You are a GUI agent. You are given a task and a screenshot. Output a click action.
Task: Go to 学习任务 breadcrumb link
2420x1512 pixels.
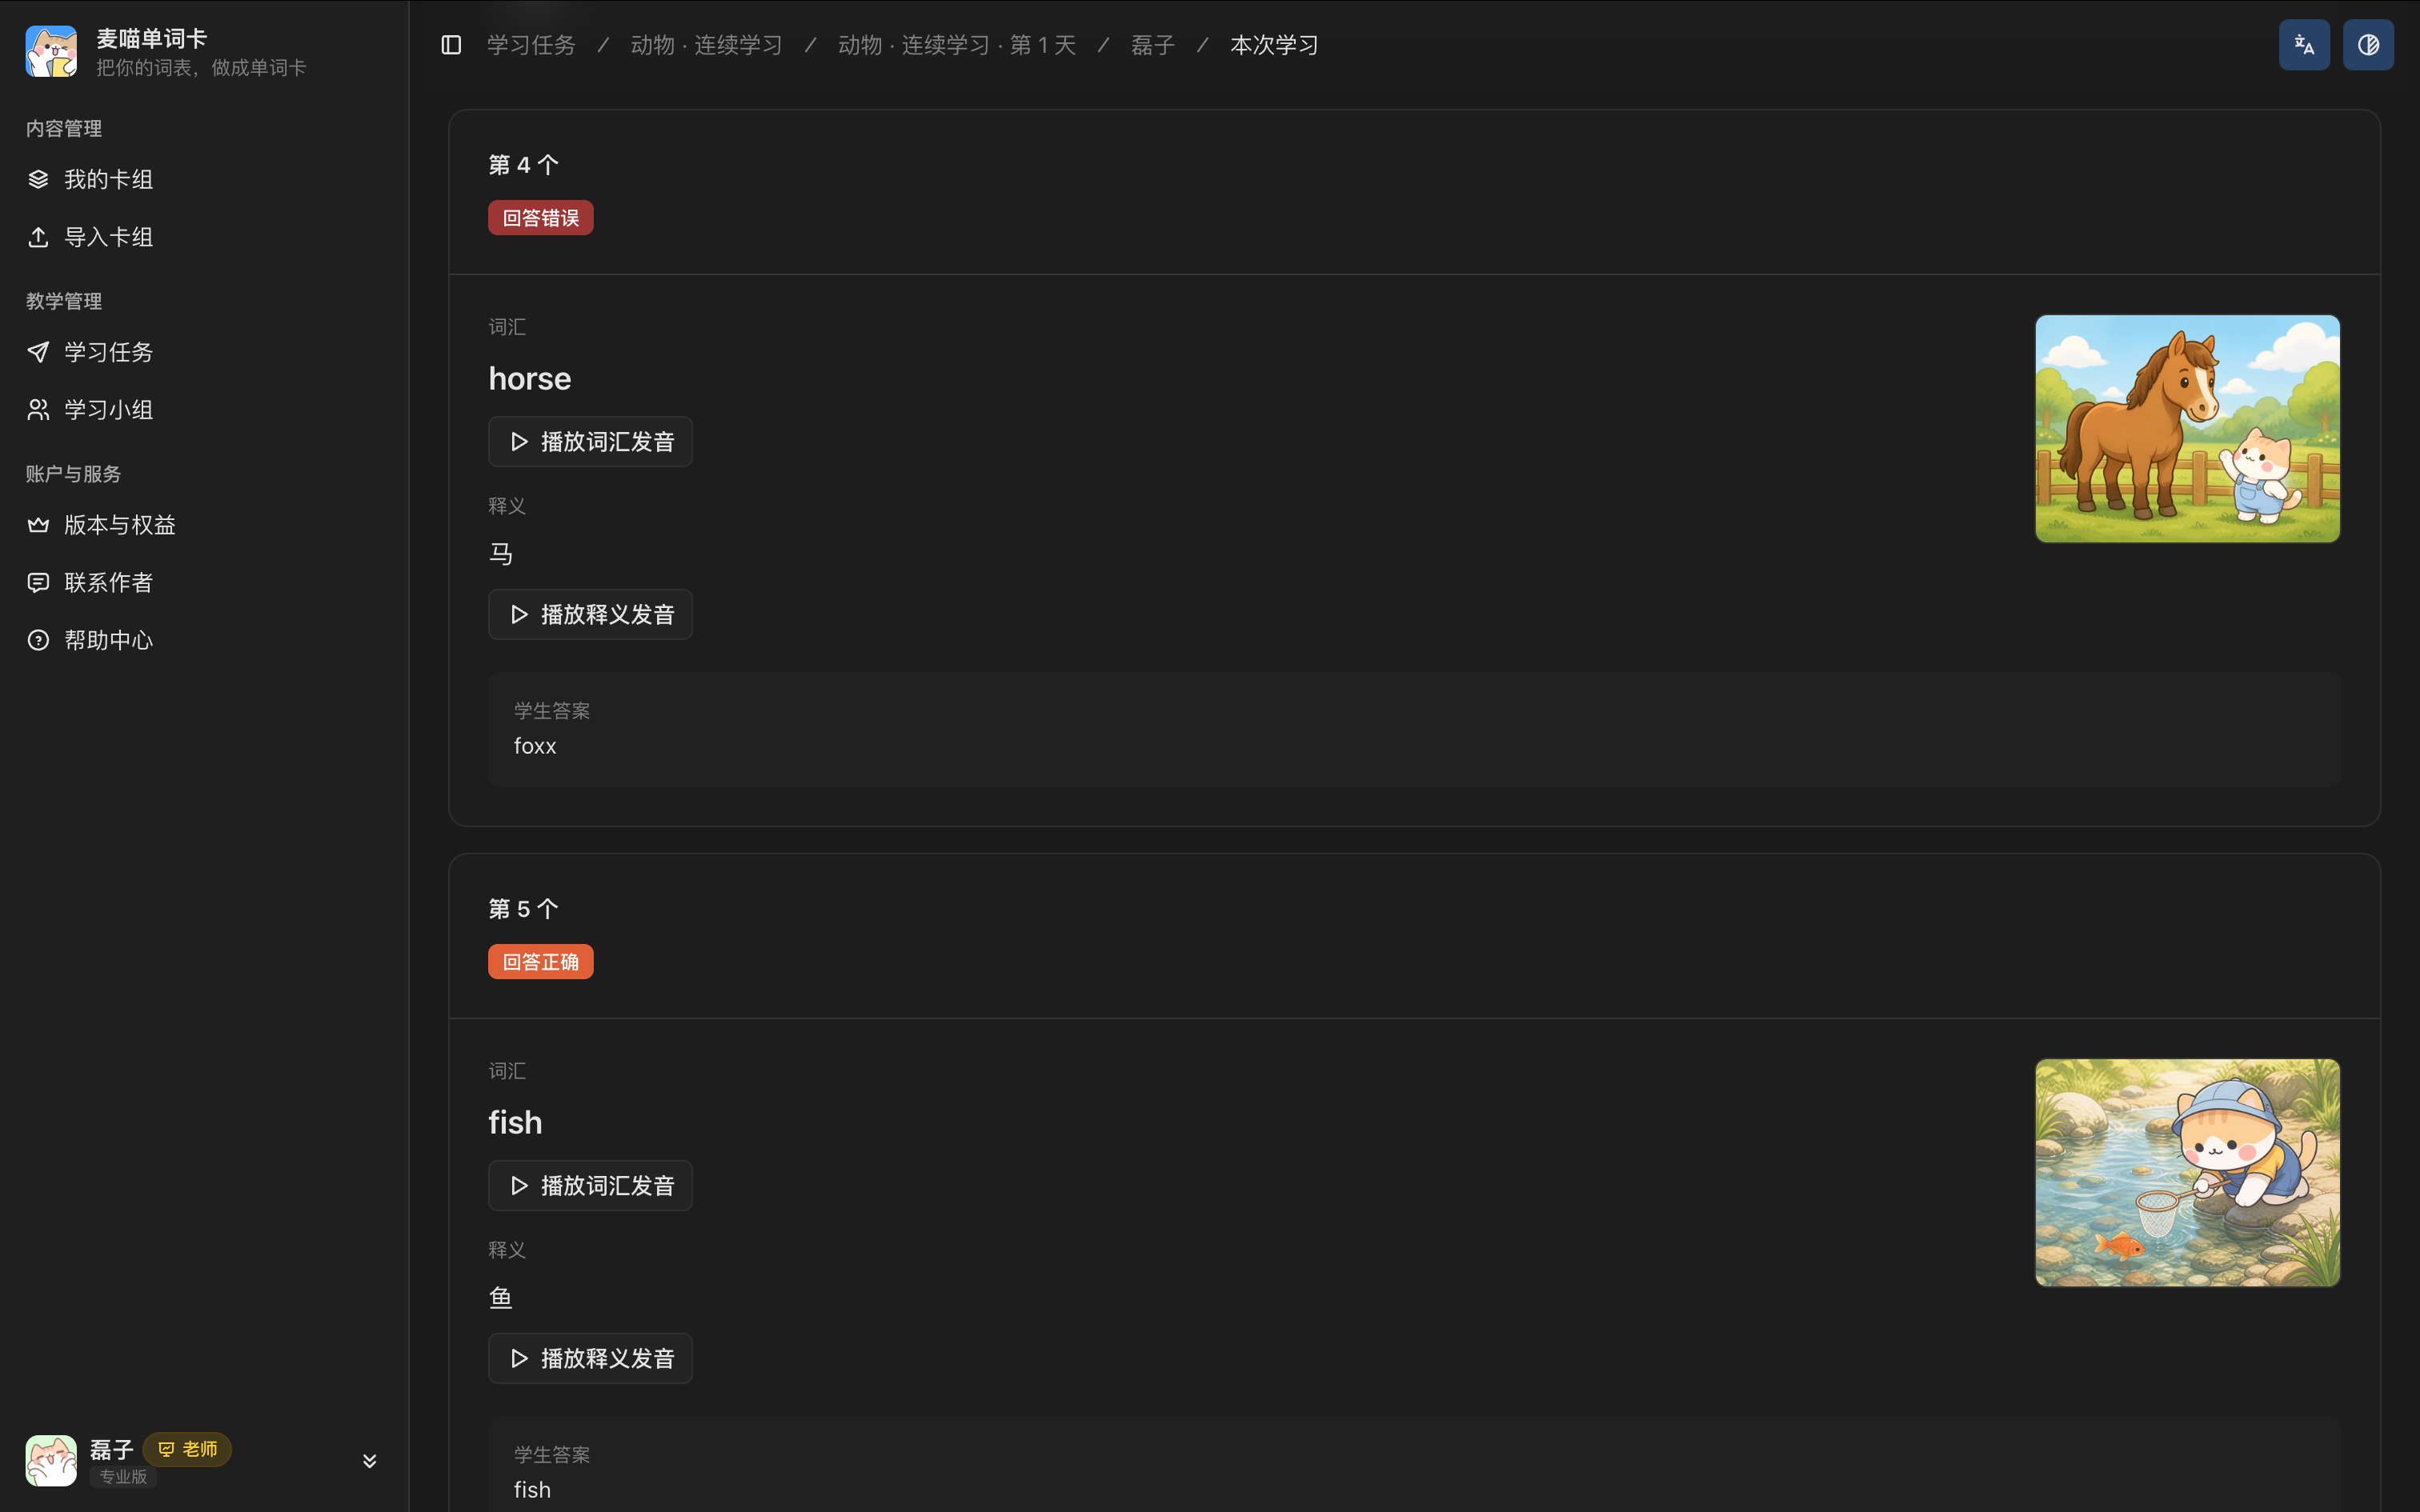click(531, 45)
